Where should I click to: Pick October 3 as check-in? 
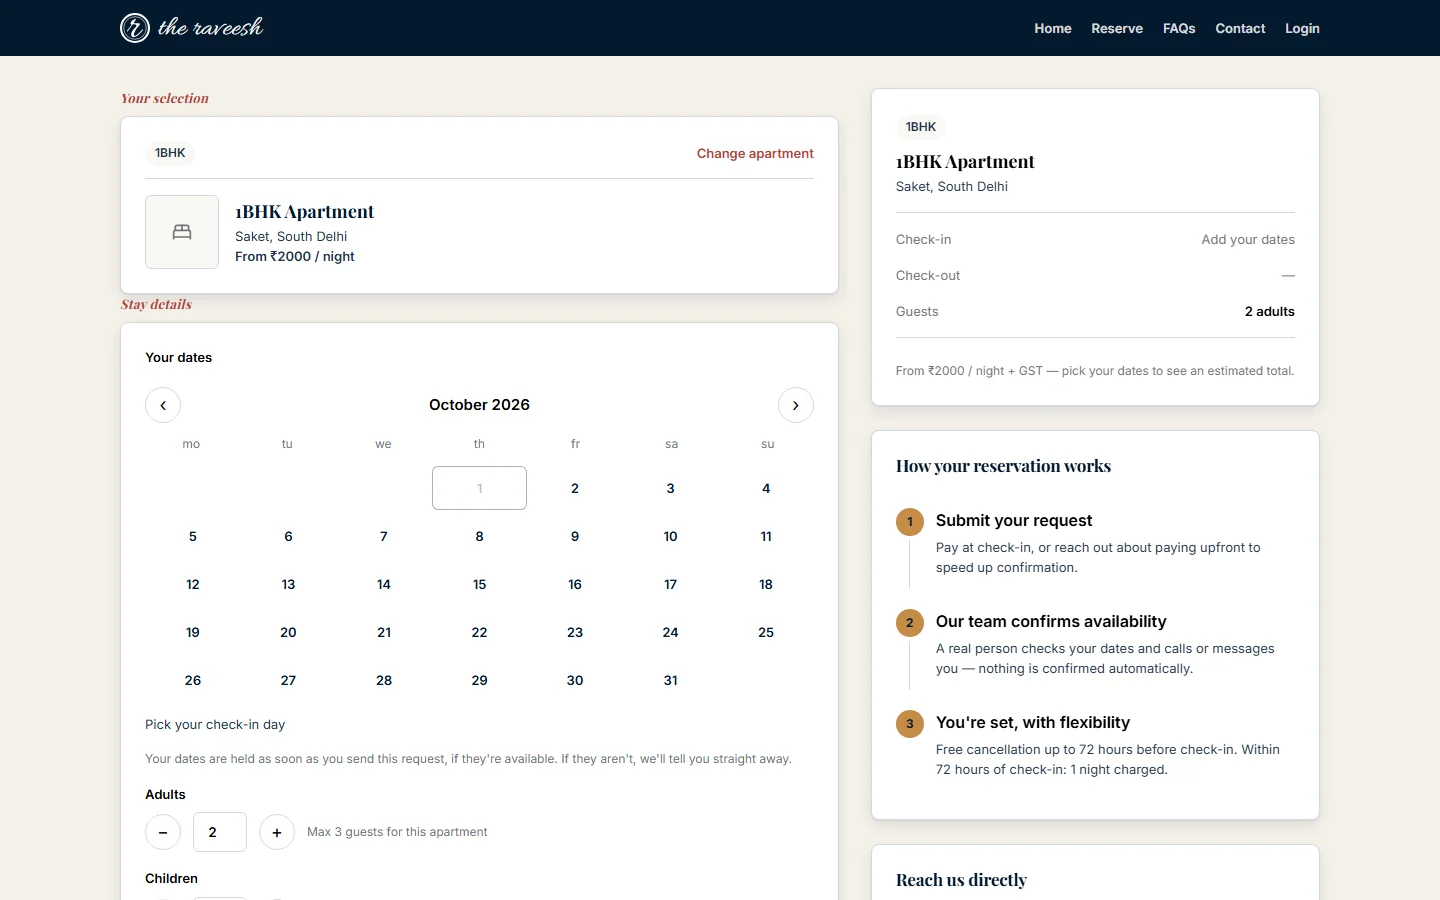click(x=671, y=488)
